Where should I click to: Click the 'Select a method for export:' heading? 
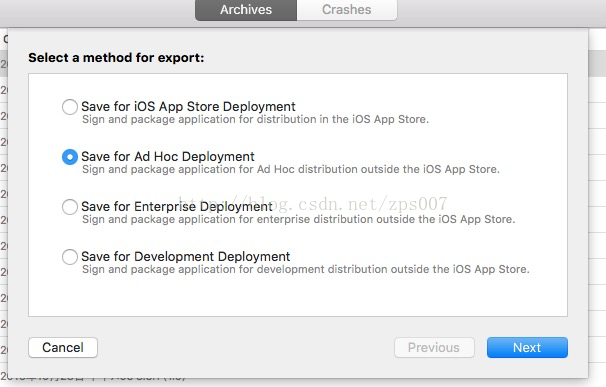[116, 58]
